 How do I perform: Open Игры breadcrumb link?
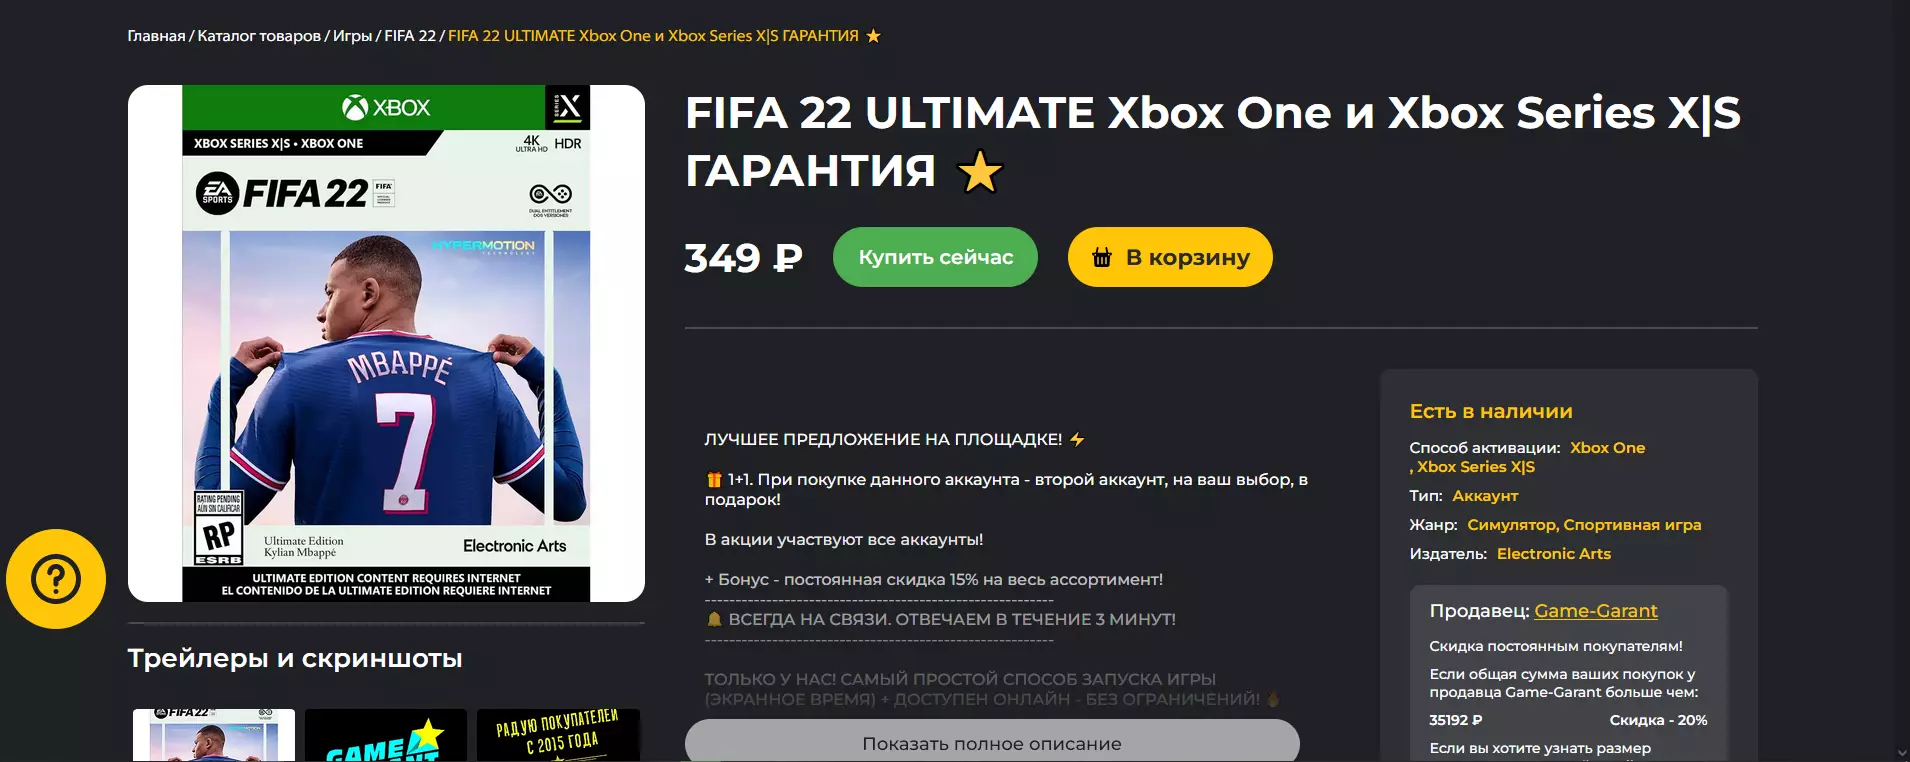[x=352, y=36]
